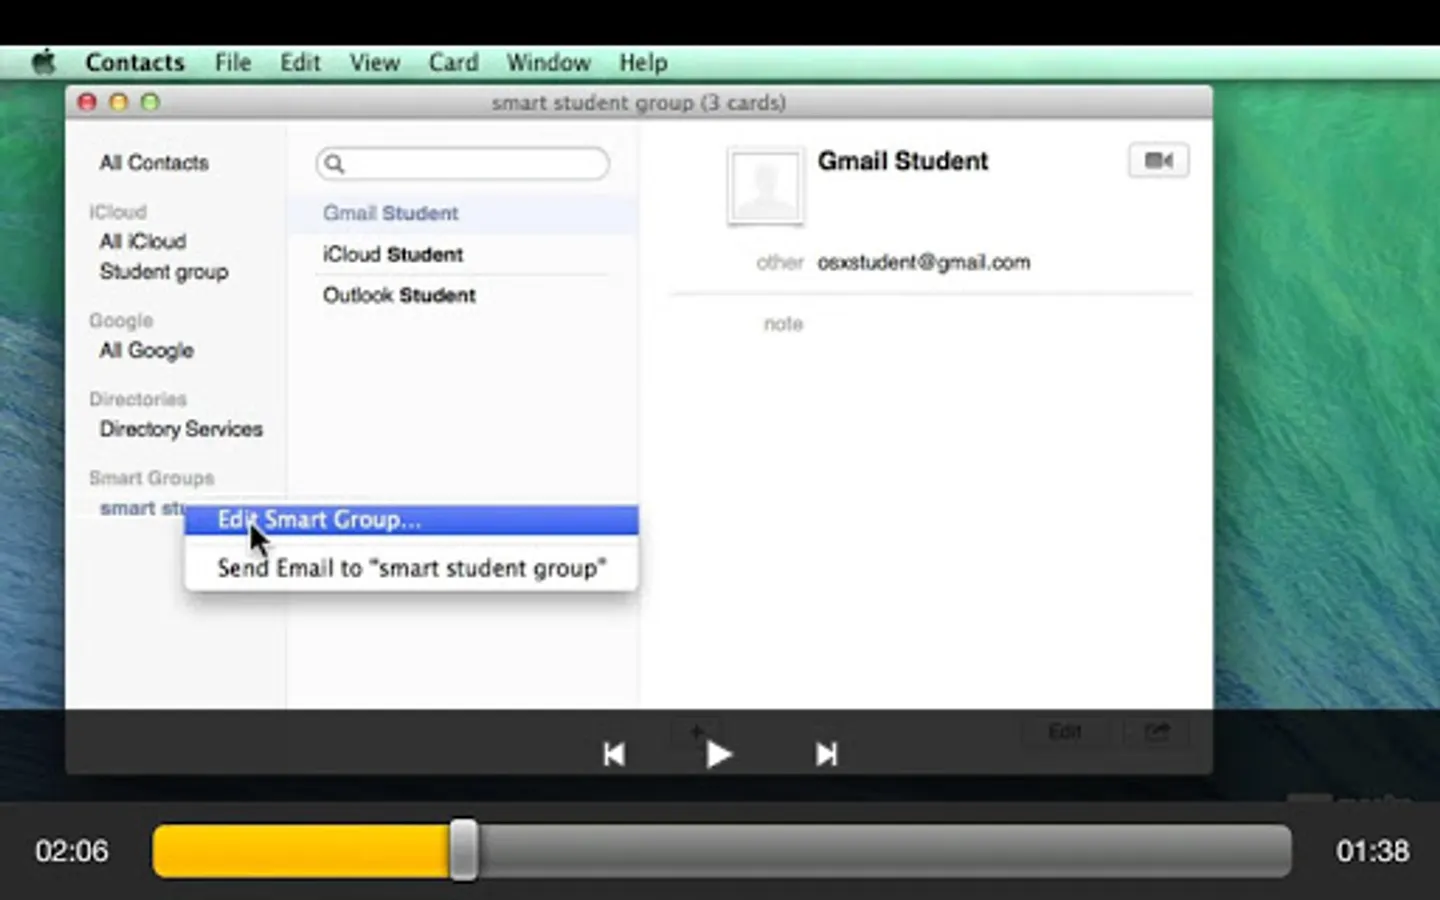
Task: Select All iCloud group
Action: pyautogui.click(x=143, y=242)
